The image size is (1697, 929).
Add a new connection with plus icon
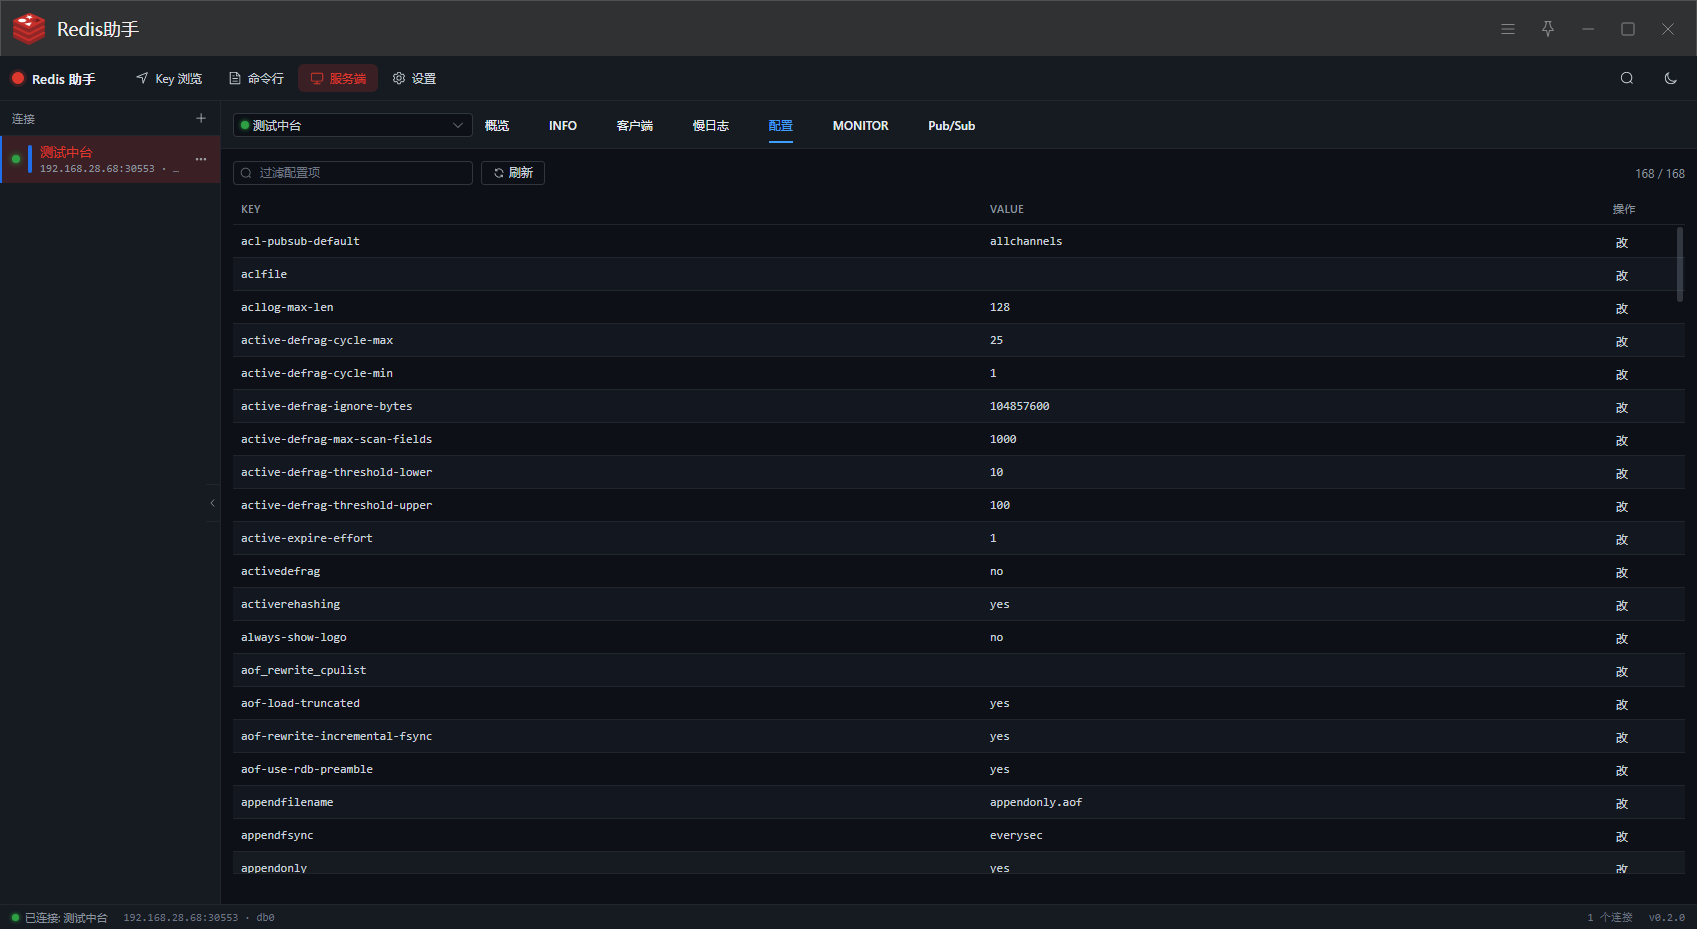tap(201, 118)
